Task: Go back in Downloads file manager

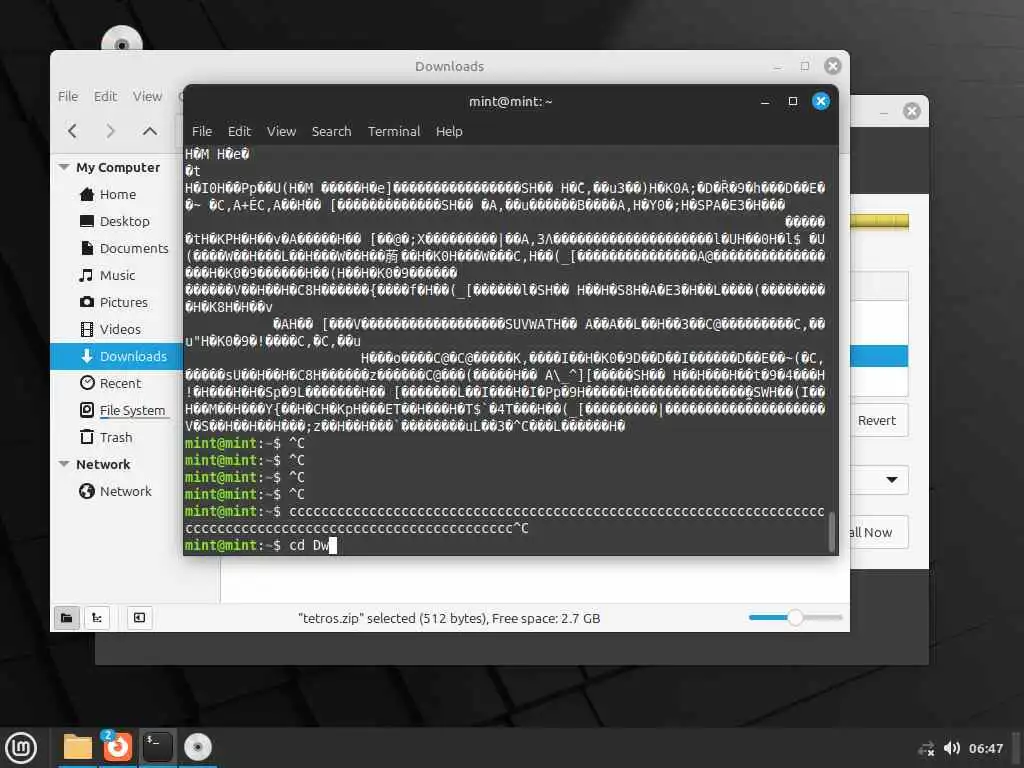Action: (72, 131)
